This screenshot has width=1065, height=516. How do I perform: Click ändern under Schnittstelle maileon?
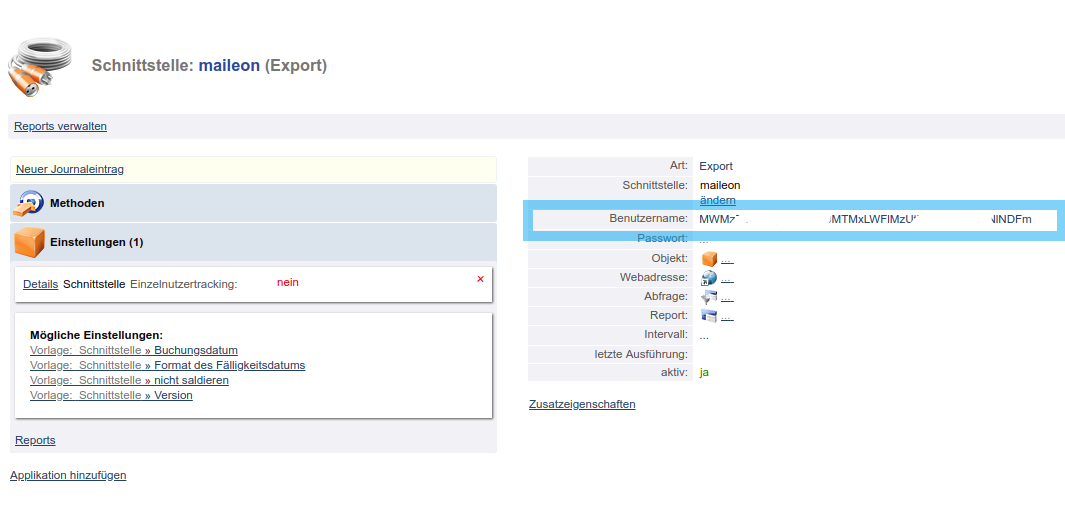coord(717,200)
